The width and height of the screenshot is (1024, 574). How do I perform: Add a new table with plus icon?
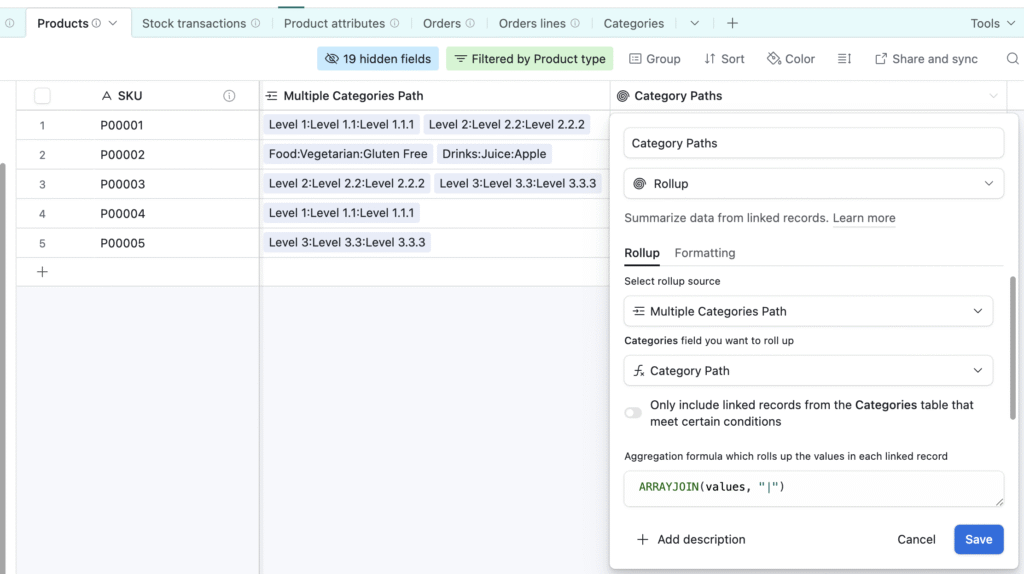coord(732,24)
